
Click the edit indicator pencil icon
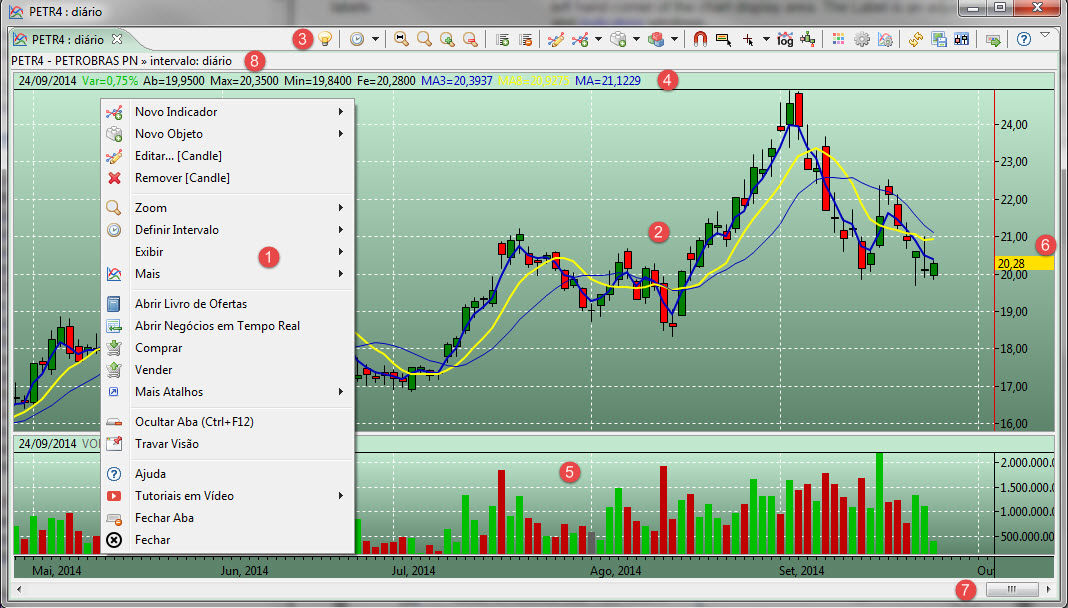pos(556,39)
